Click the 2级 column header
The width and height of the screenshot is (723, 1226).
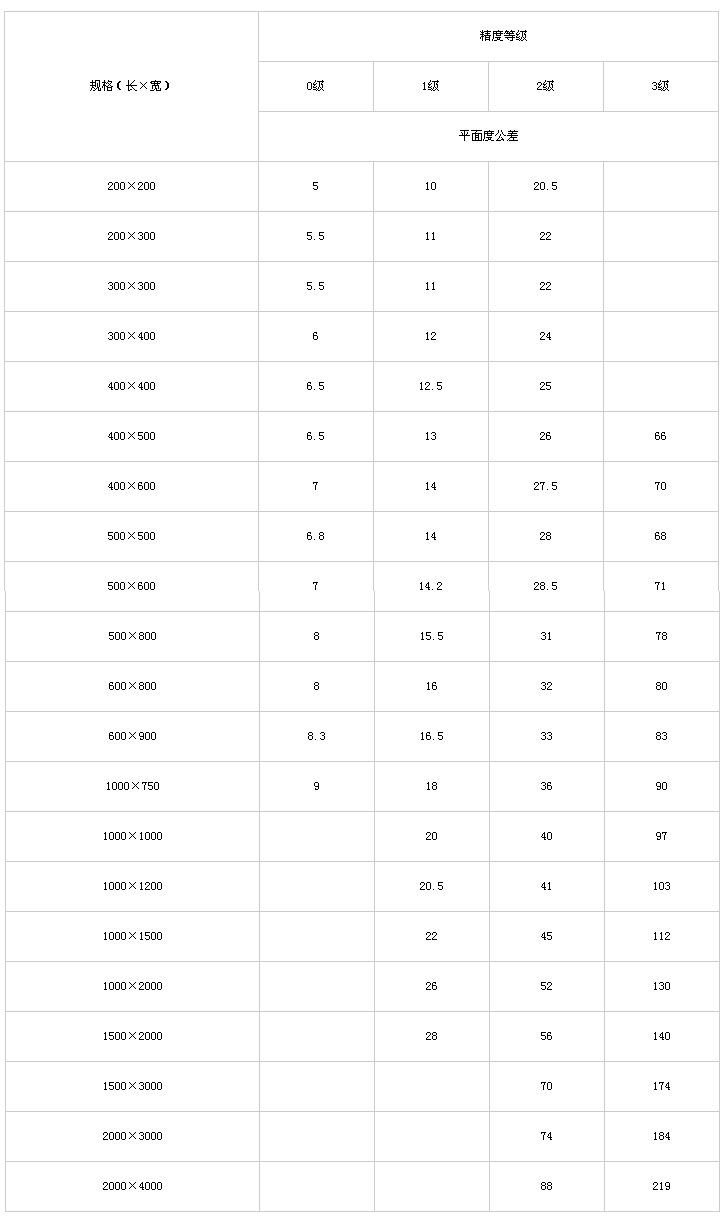pyautogui.click(x=546, y=86)
